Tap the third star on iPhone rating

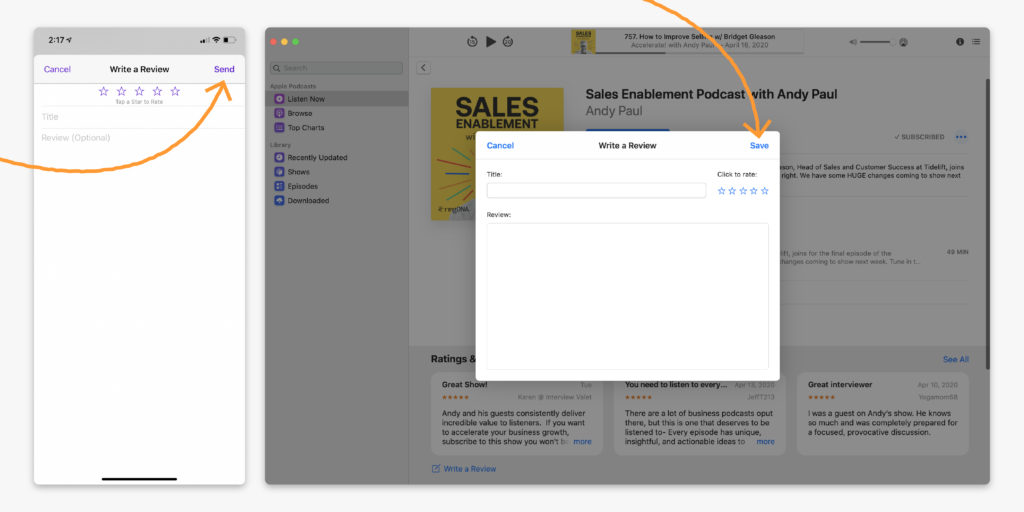(x=139, y=91)
